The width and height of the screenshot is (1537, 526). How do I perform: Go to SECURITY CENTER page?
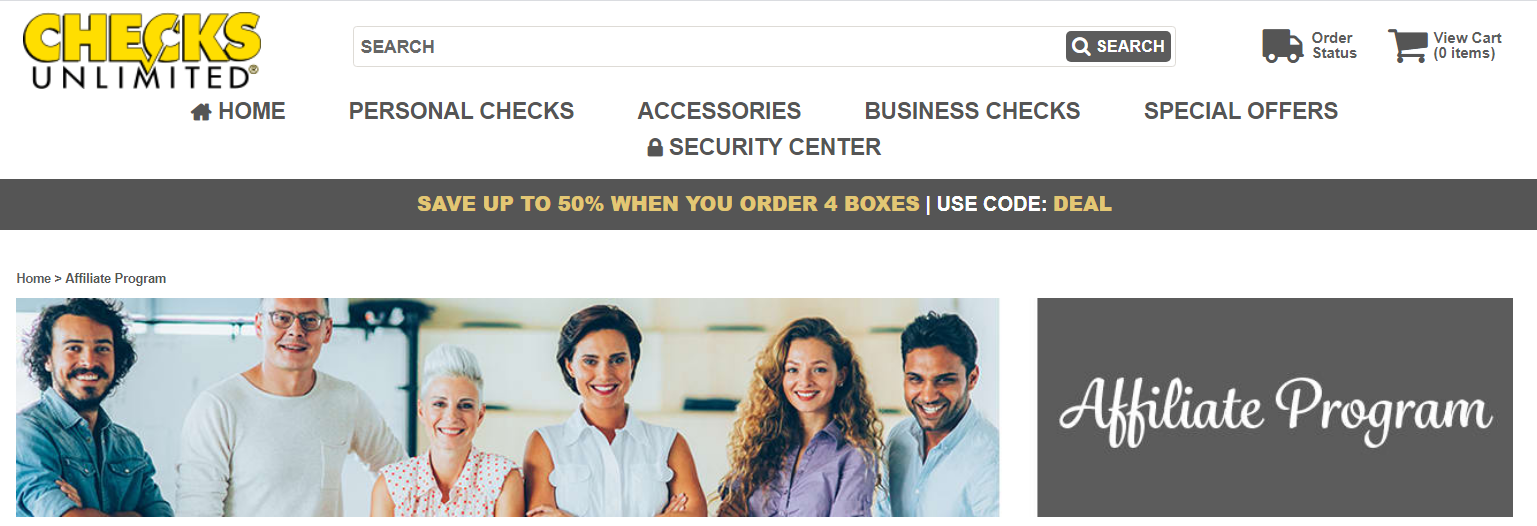775,147
